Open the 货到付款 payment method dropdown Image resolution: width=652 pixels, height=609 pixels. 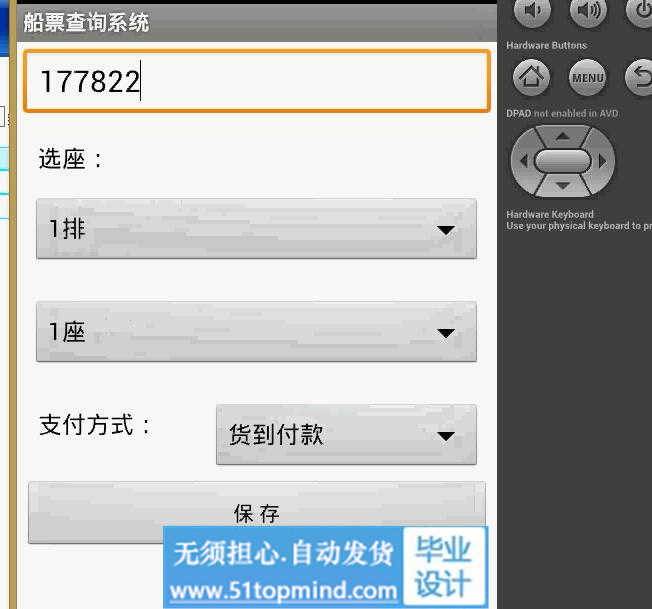[346, 434]
